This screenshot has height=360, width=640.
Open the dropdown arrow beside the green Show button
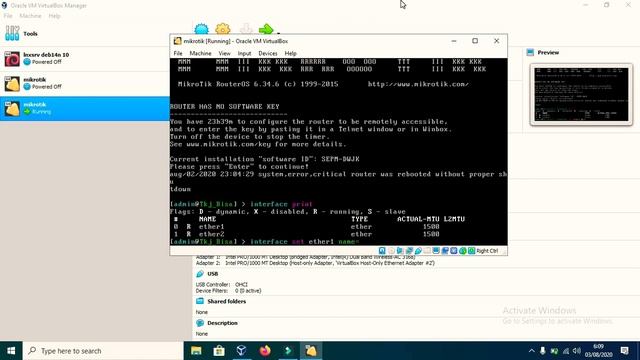point(278,33)
